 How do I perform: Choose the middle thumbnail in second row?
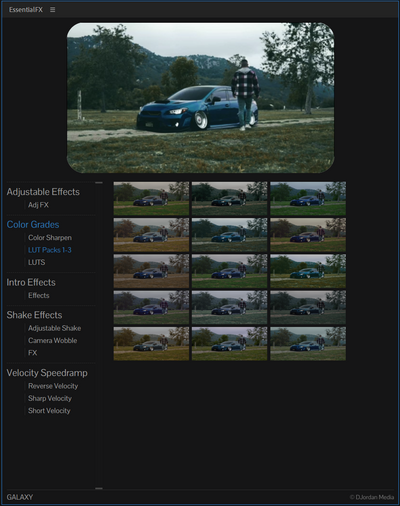click(x=230, y=235)
